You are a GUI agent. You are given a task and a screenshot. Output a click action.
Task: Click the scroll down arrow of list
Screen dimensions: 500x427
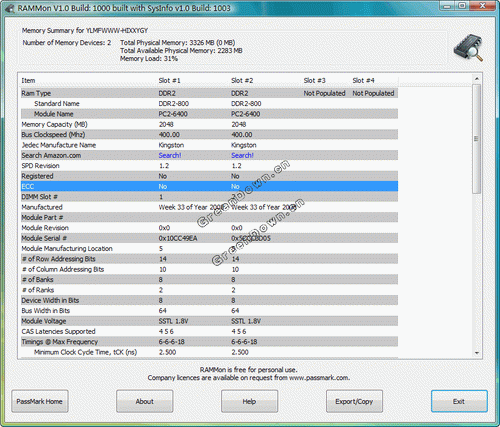click(x=477, y=353)
